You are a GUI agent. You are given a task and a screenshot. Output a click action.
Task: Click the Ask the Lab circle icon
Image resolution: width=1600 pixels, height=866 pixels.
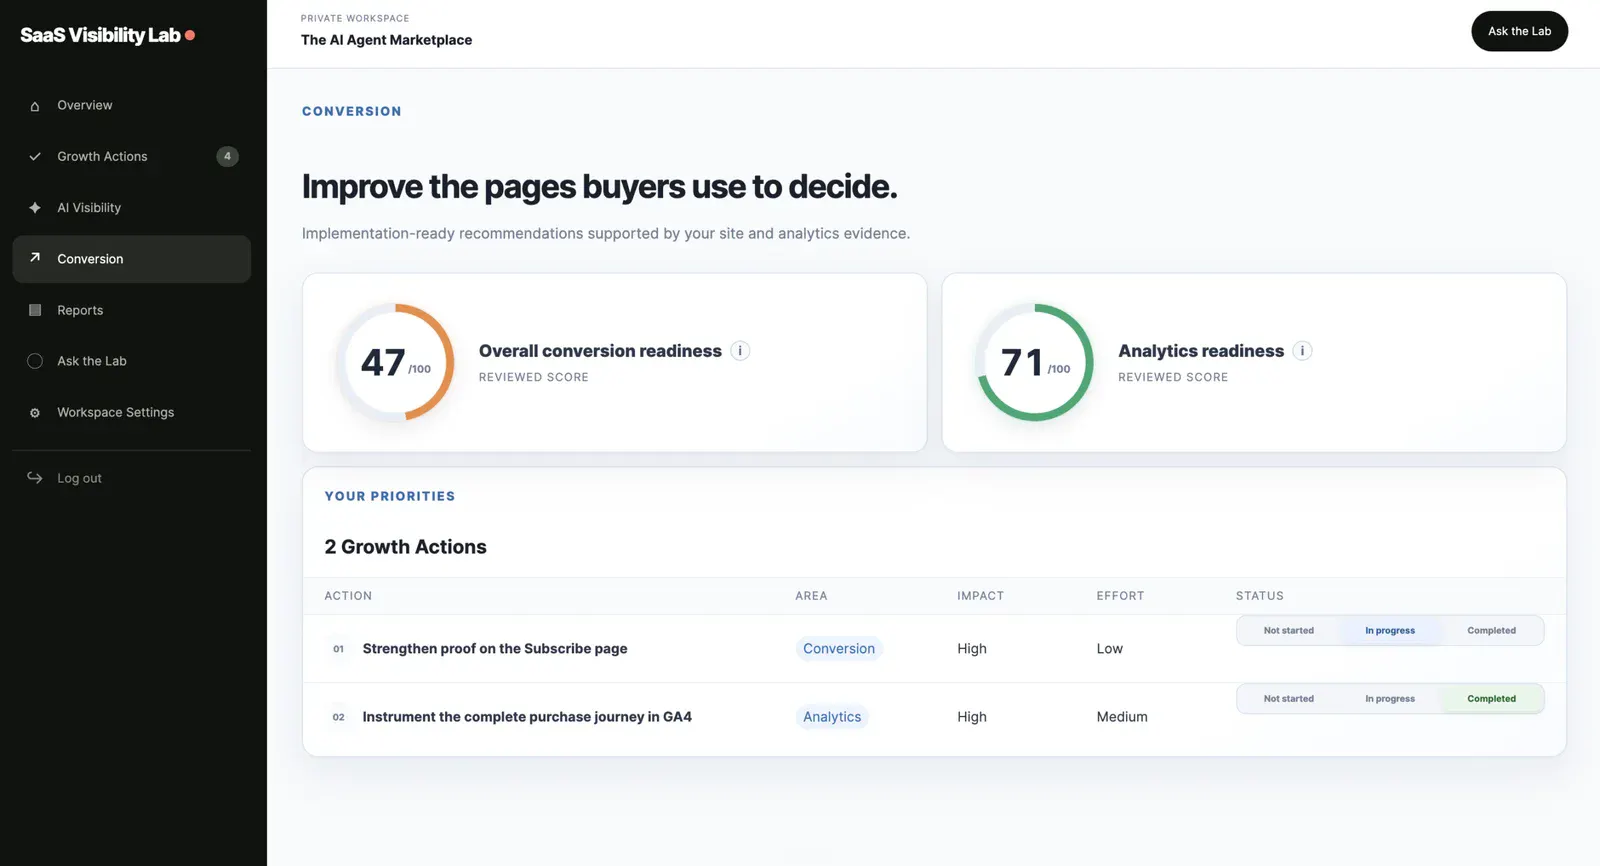(x=35, y=361)
